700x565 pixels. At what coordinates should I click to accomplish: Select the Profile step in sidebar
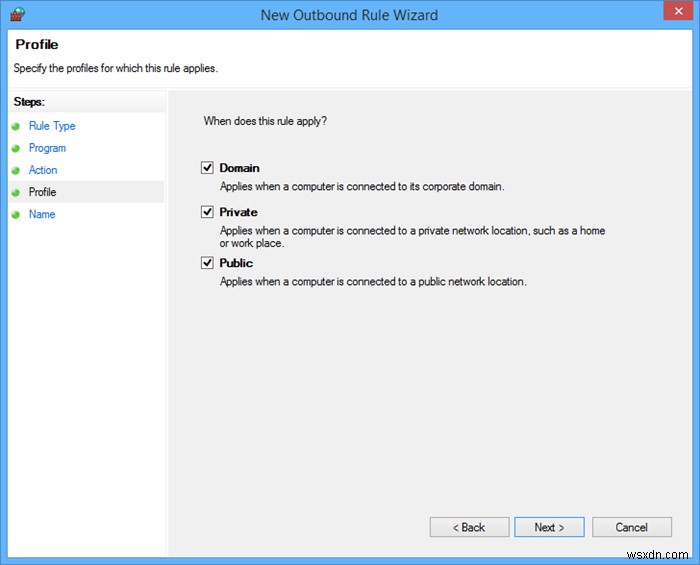point(42,192)
